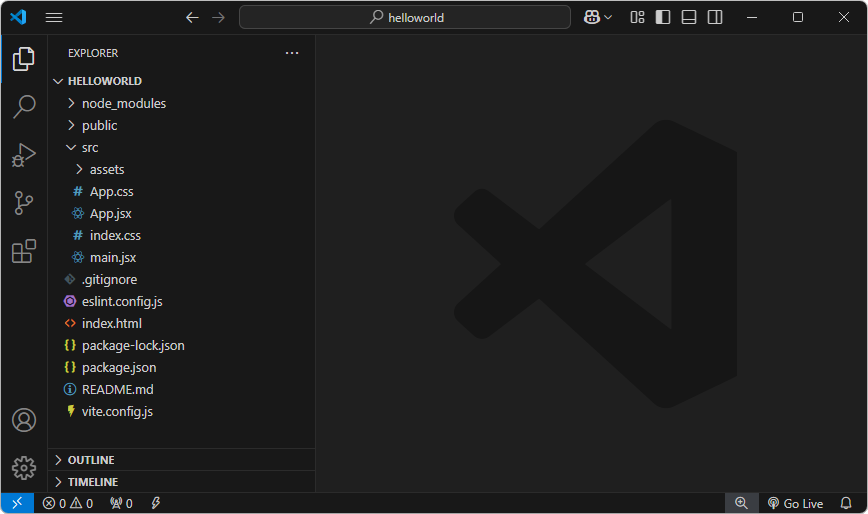This screenshot has width=868, height=514.
Task: Open the package.json file
Action: (x=182, y=367)
